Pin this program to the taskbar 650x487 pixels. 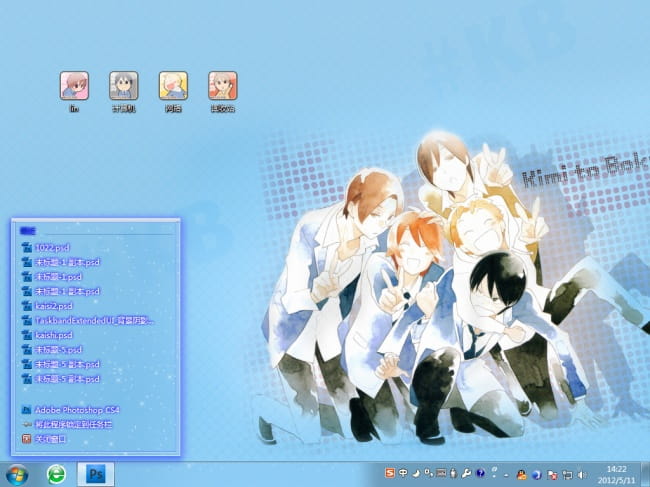[x=82, y=424]
